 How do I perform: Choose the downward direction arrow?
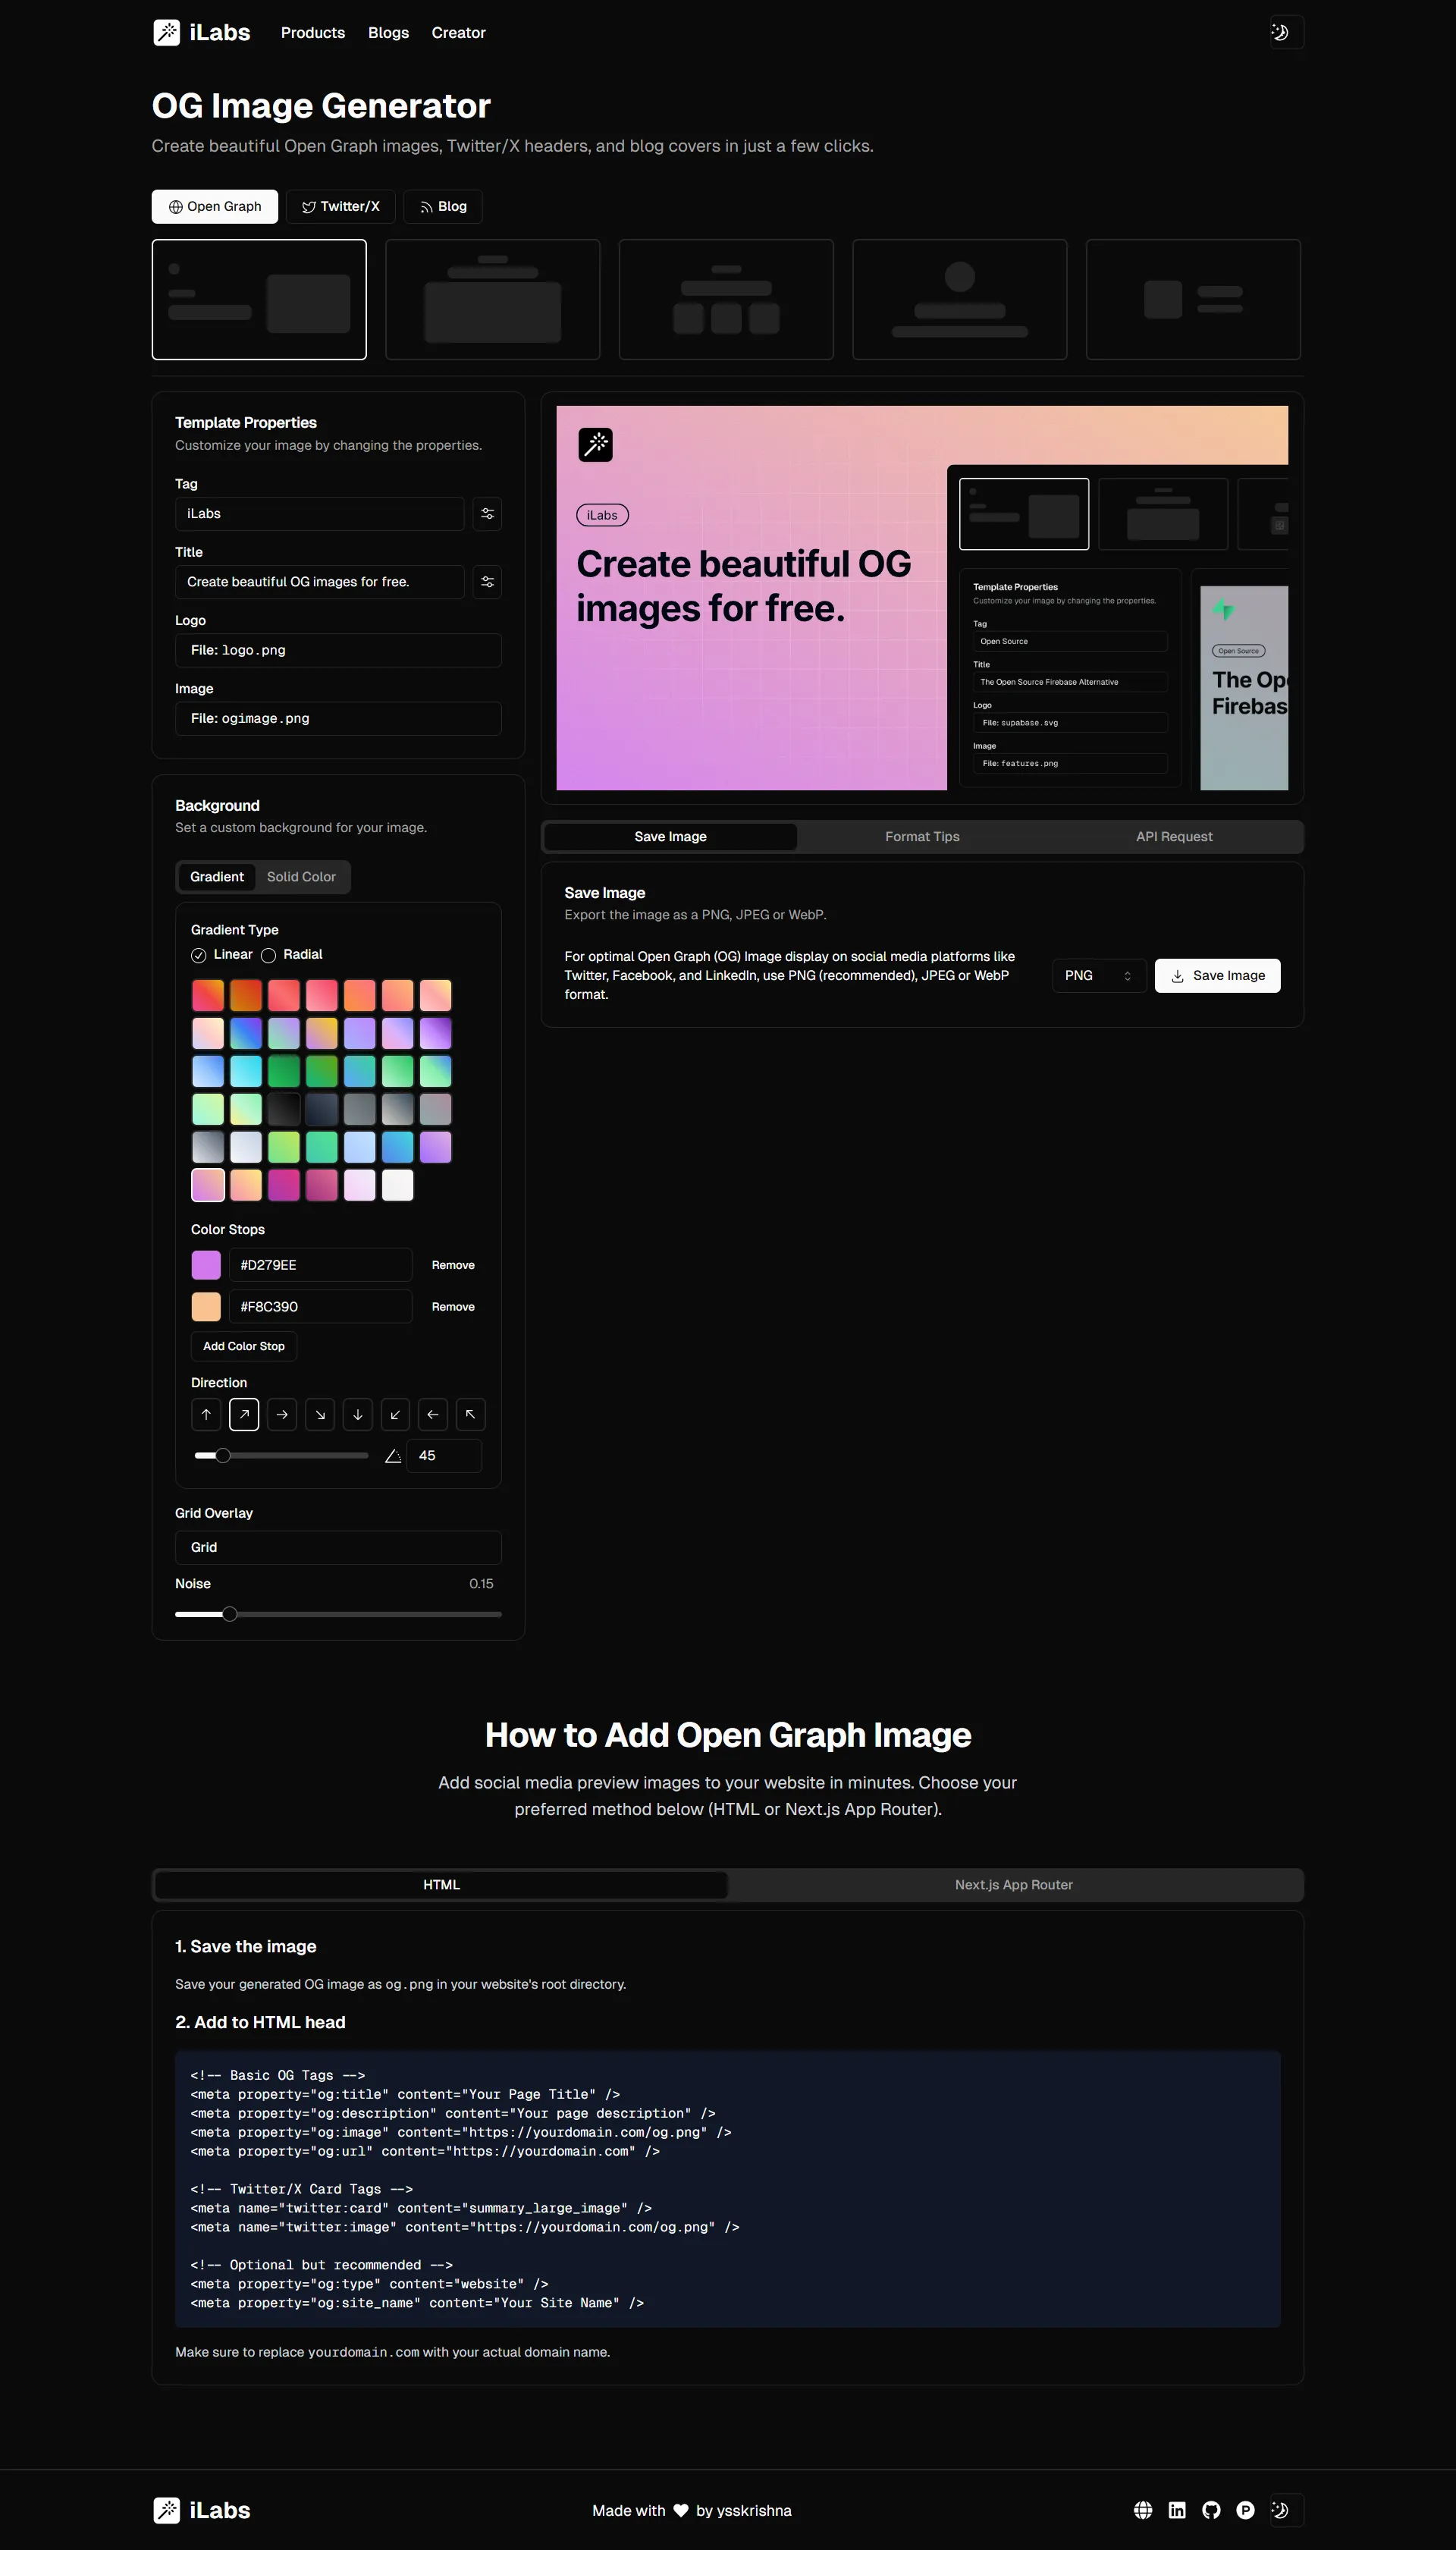pos(358,1415)
